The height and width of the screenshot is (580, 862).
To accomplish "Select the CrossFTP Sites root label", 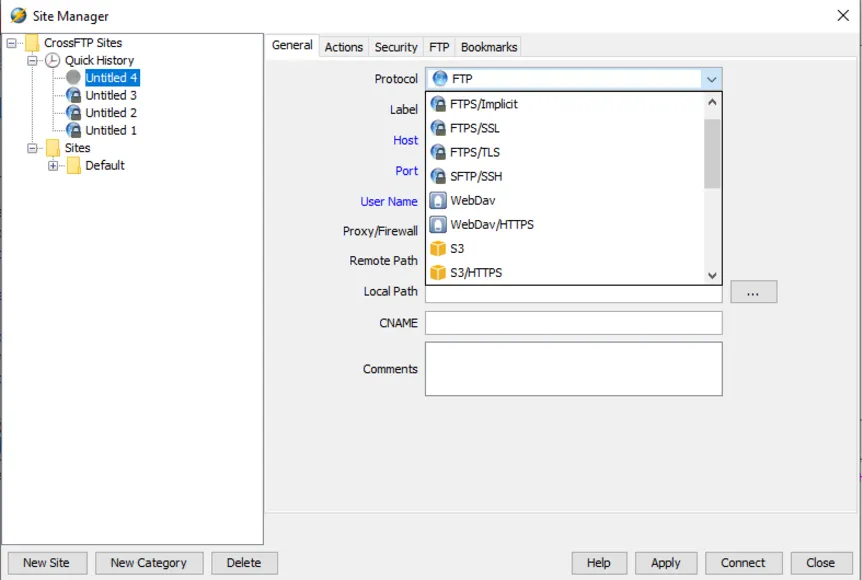I will [83, 43].
